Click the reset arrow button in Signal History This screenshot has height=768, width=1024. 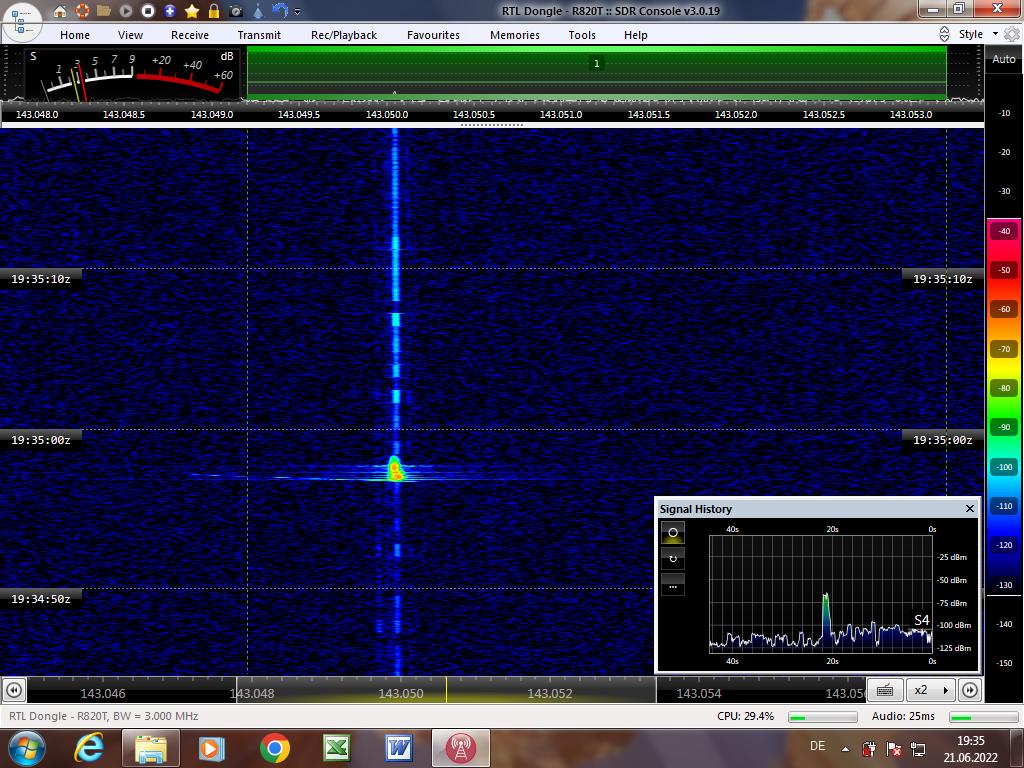pos(673,558)
